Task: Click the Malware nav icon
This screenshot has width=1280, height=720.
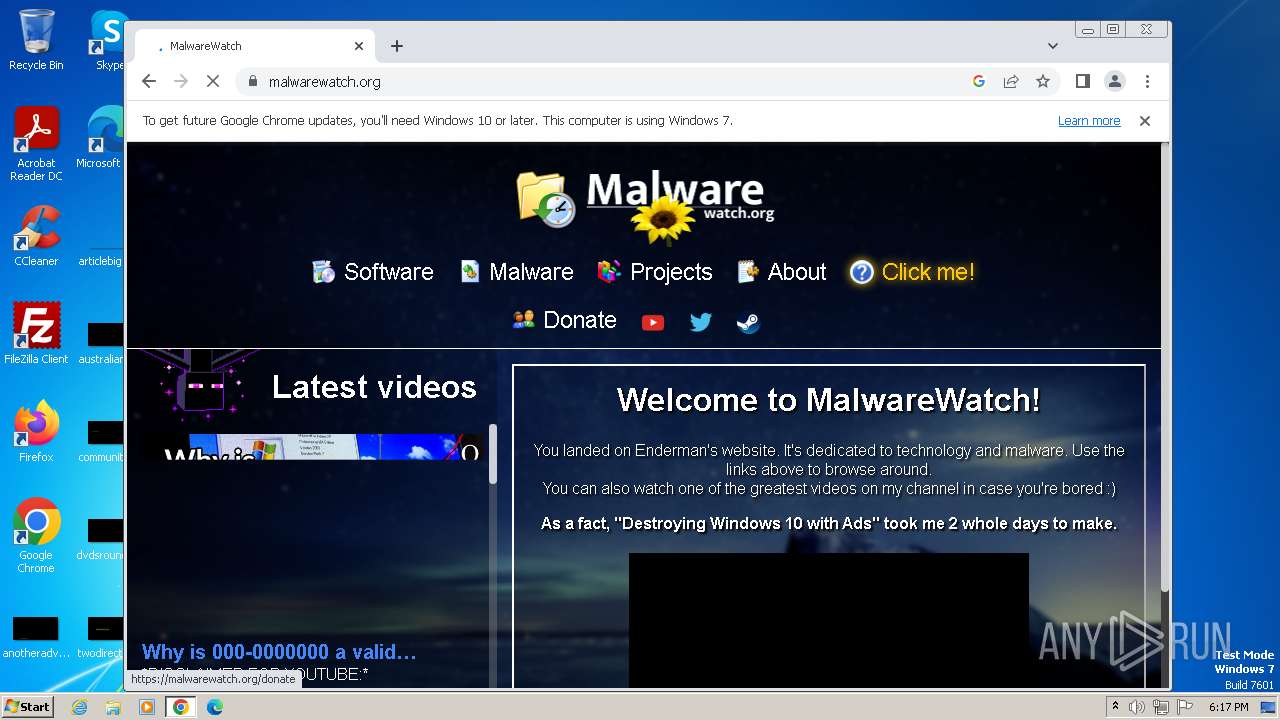Action: tap(470, 272)
